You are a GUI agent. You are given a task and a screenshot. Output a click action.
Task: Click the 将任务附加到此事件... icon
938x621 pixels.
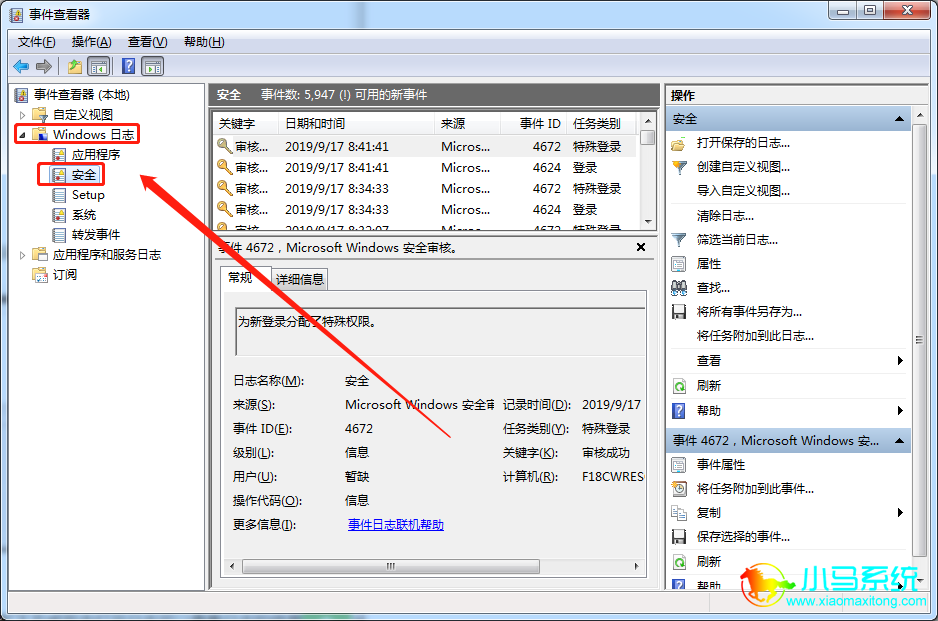click(x=678, y=489)
